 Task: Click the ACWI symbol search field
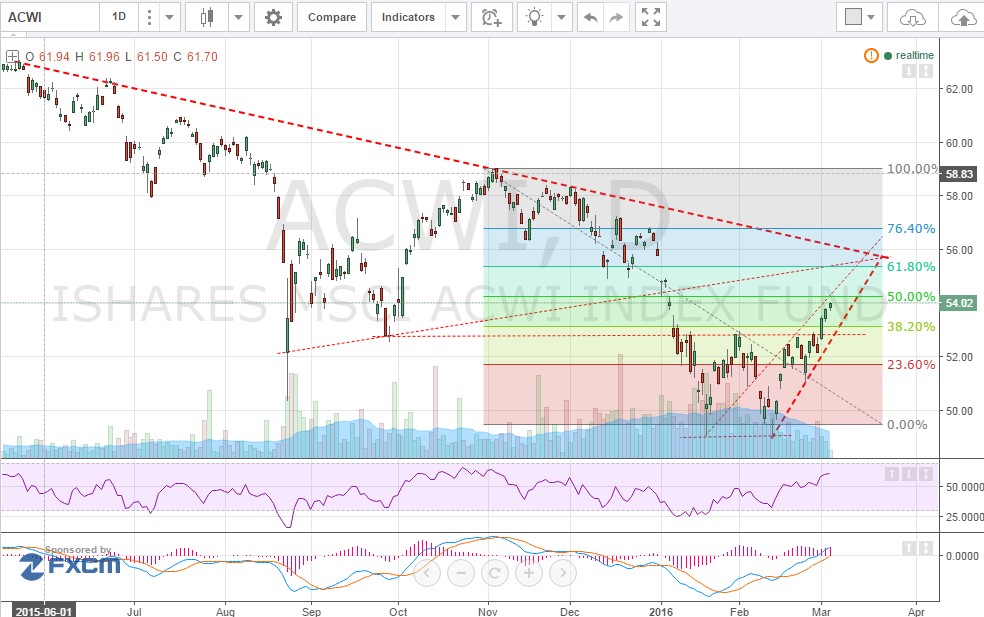[x=50, y=17]
